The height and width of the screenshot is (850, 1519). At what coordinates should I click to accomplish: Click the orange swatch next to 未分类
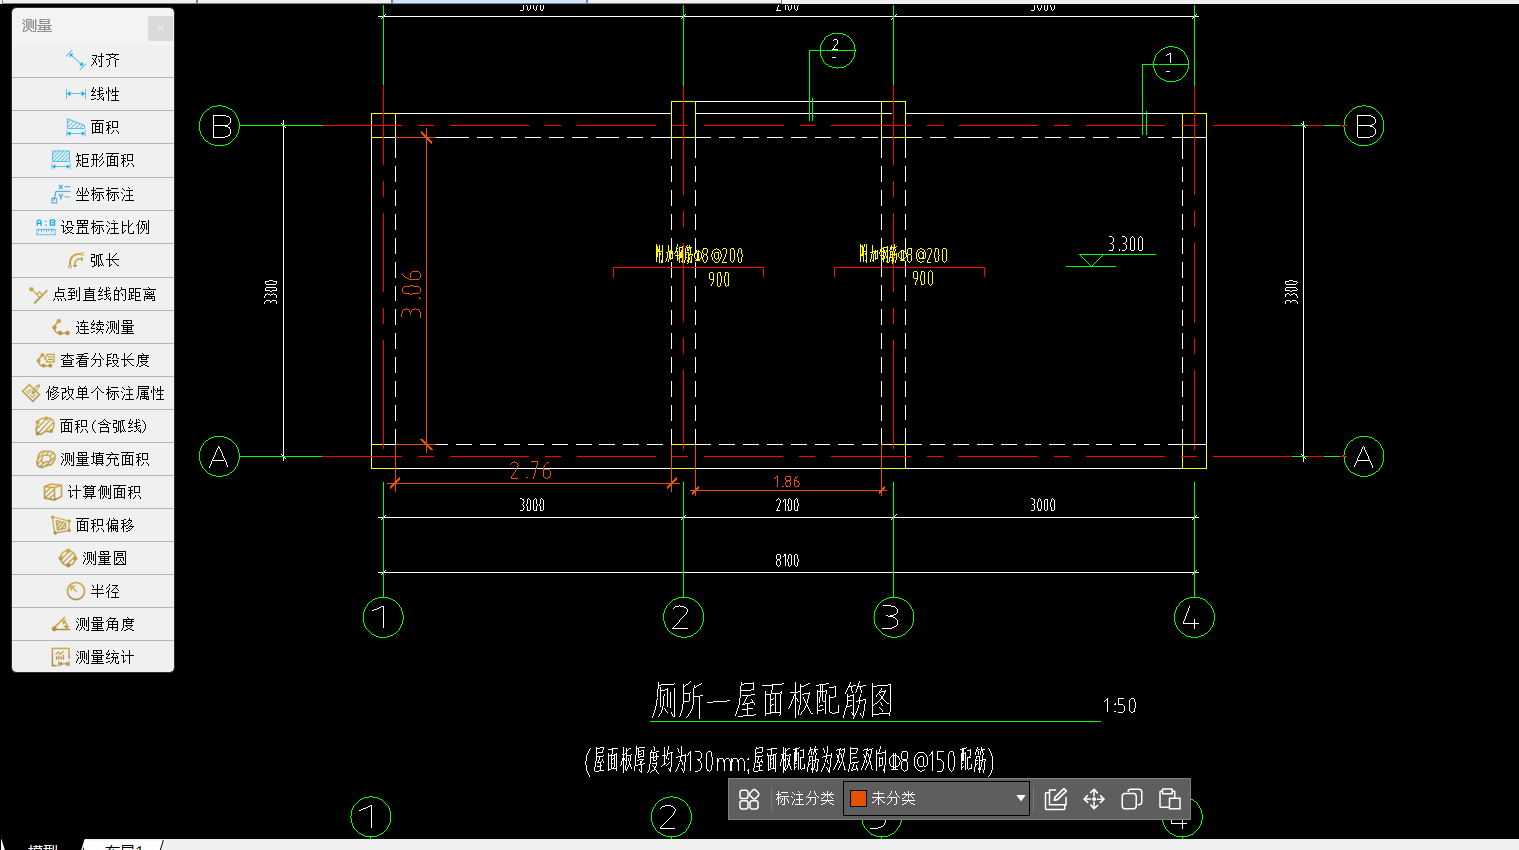(x=858, y=799)
